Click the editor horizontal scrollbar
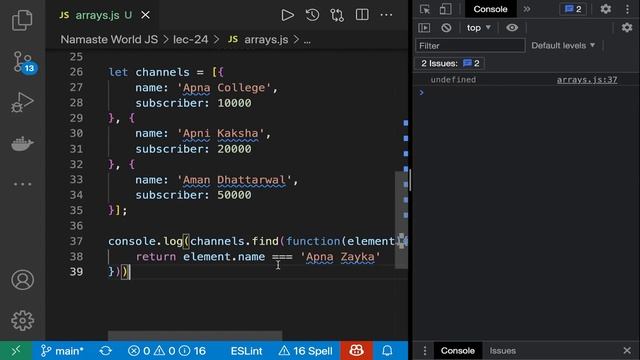640x360 pixels. (195, 336)
